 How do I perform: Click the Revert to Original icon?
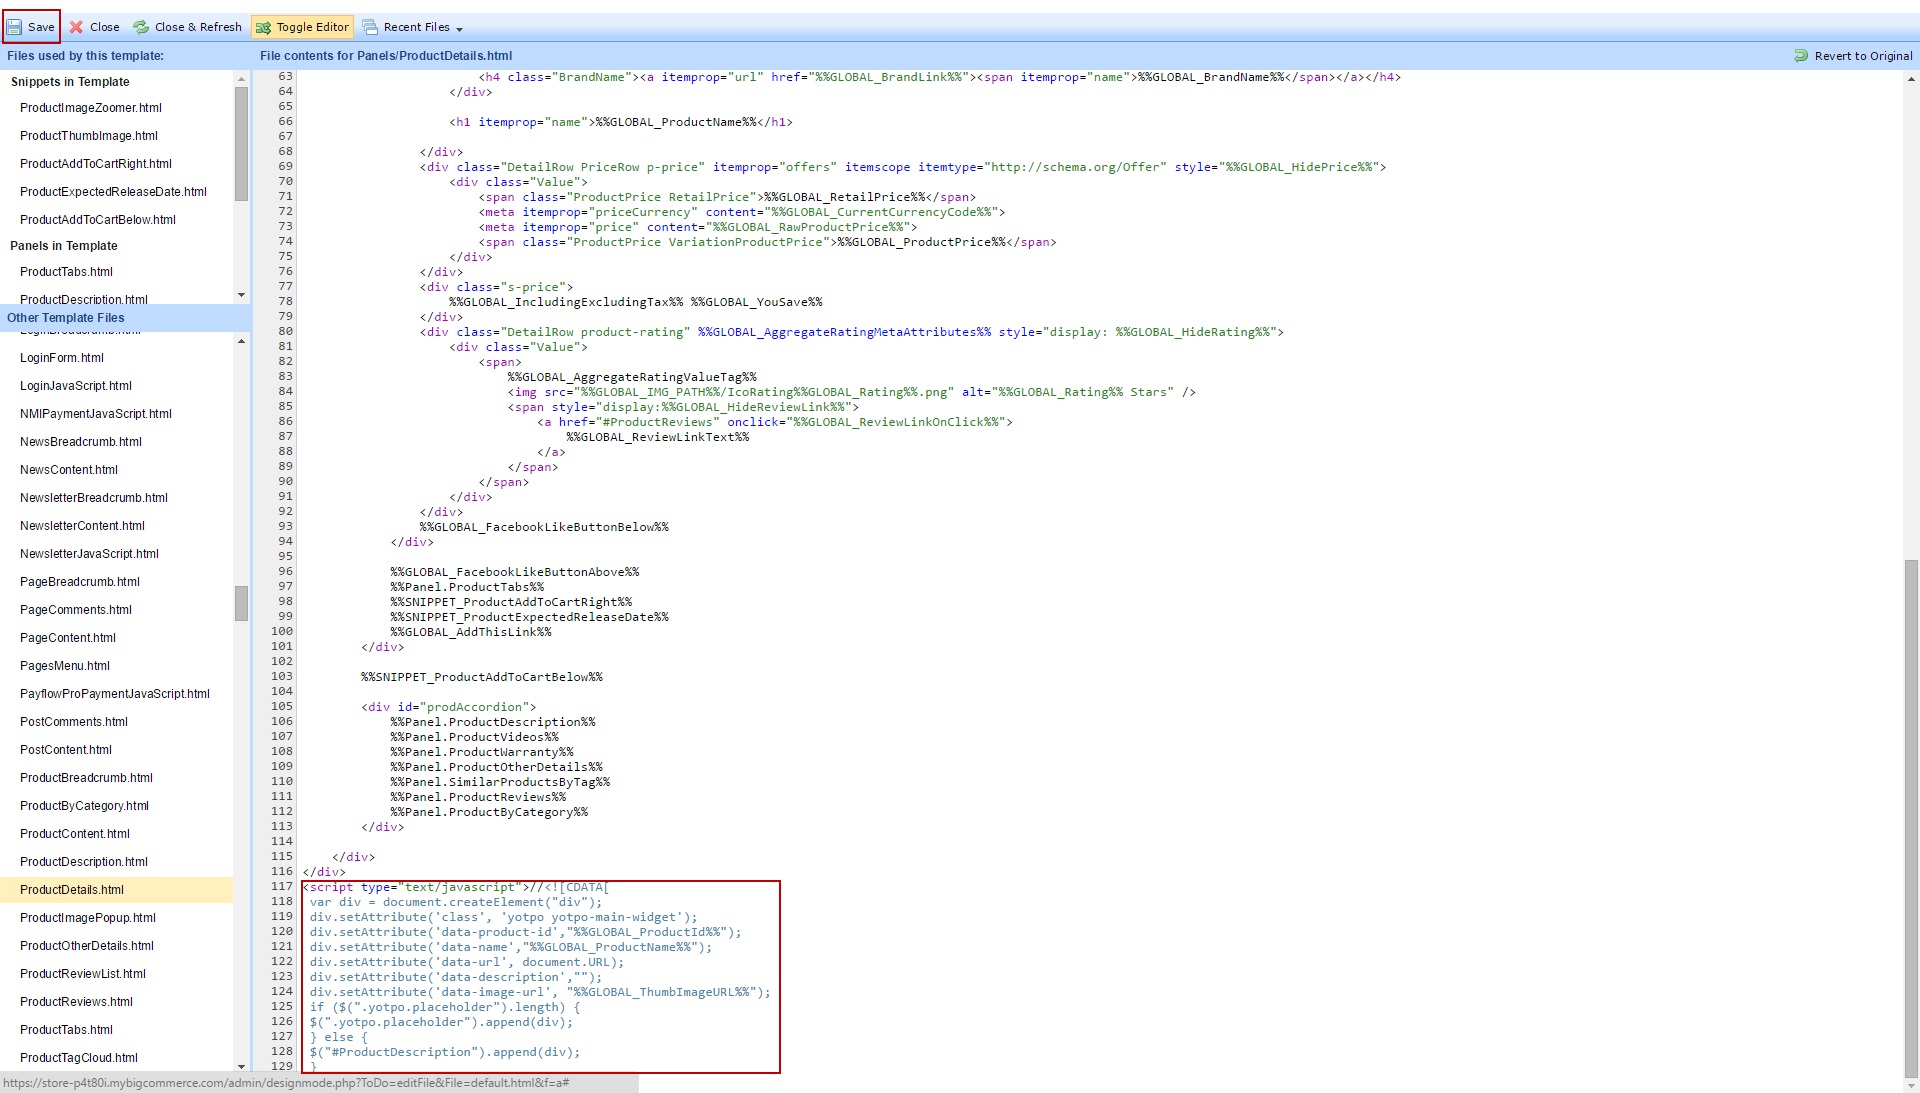point(1801,56)
